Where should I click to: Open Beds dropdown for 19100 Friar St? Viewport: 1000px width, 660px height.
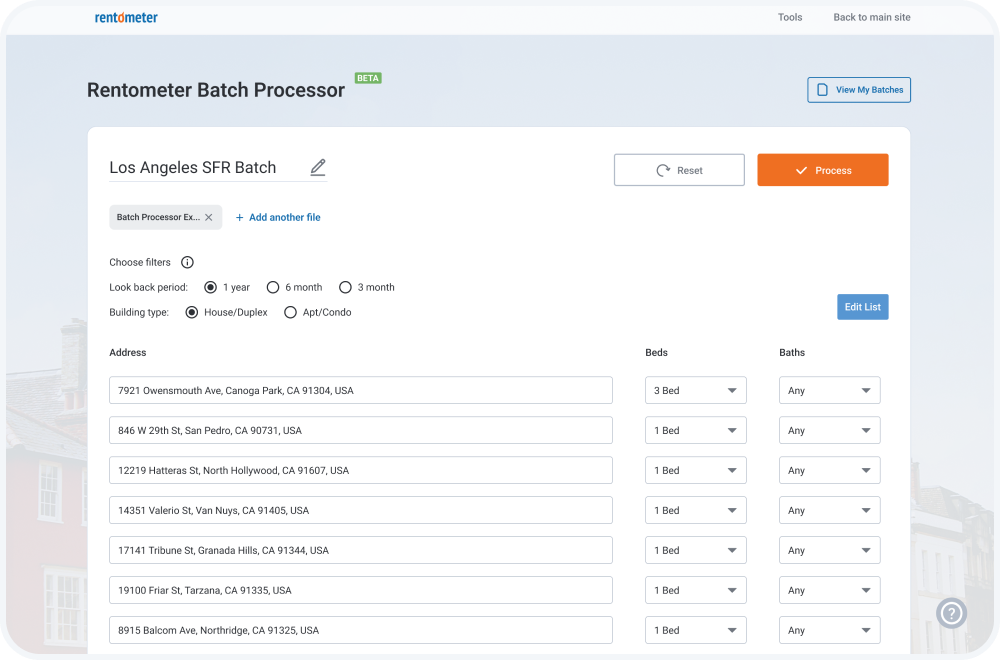point(696,590)
